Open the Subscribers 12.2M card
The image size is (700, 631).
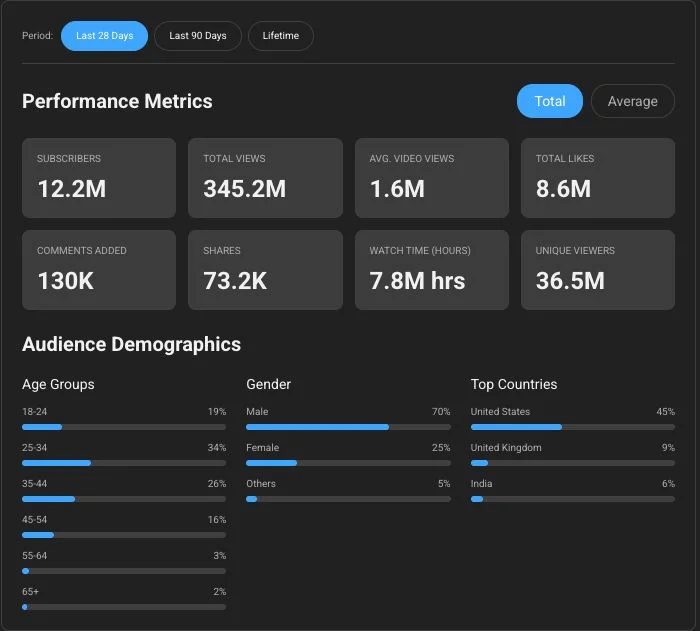[x=99, y=178]
